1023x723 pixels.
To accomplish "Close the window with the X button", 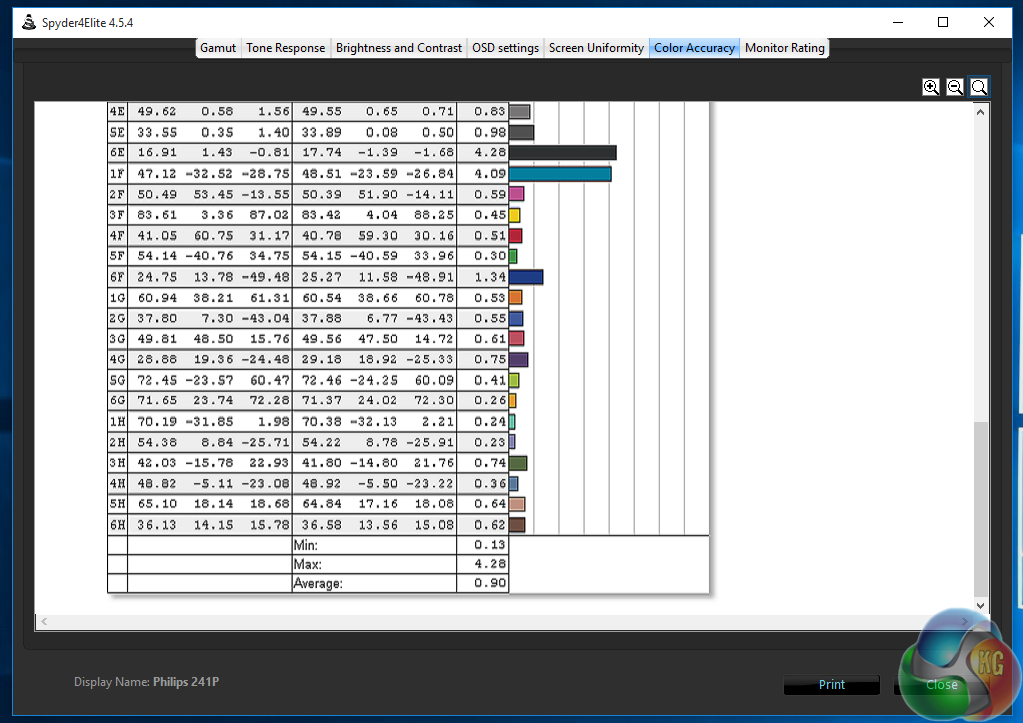I will 988,22.
